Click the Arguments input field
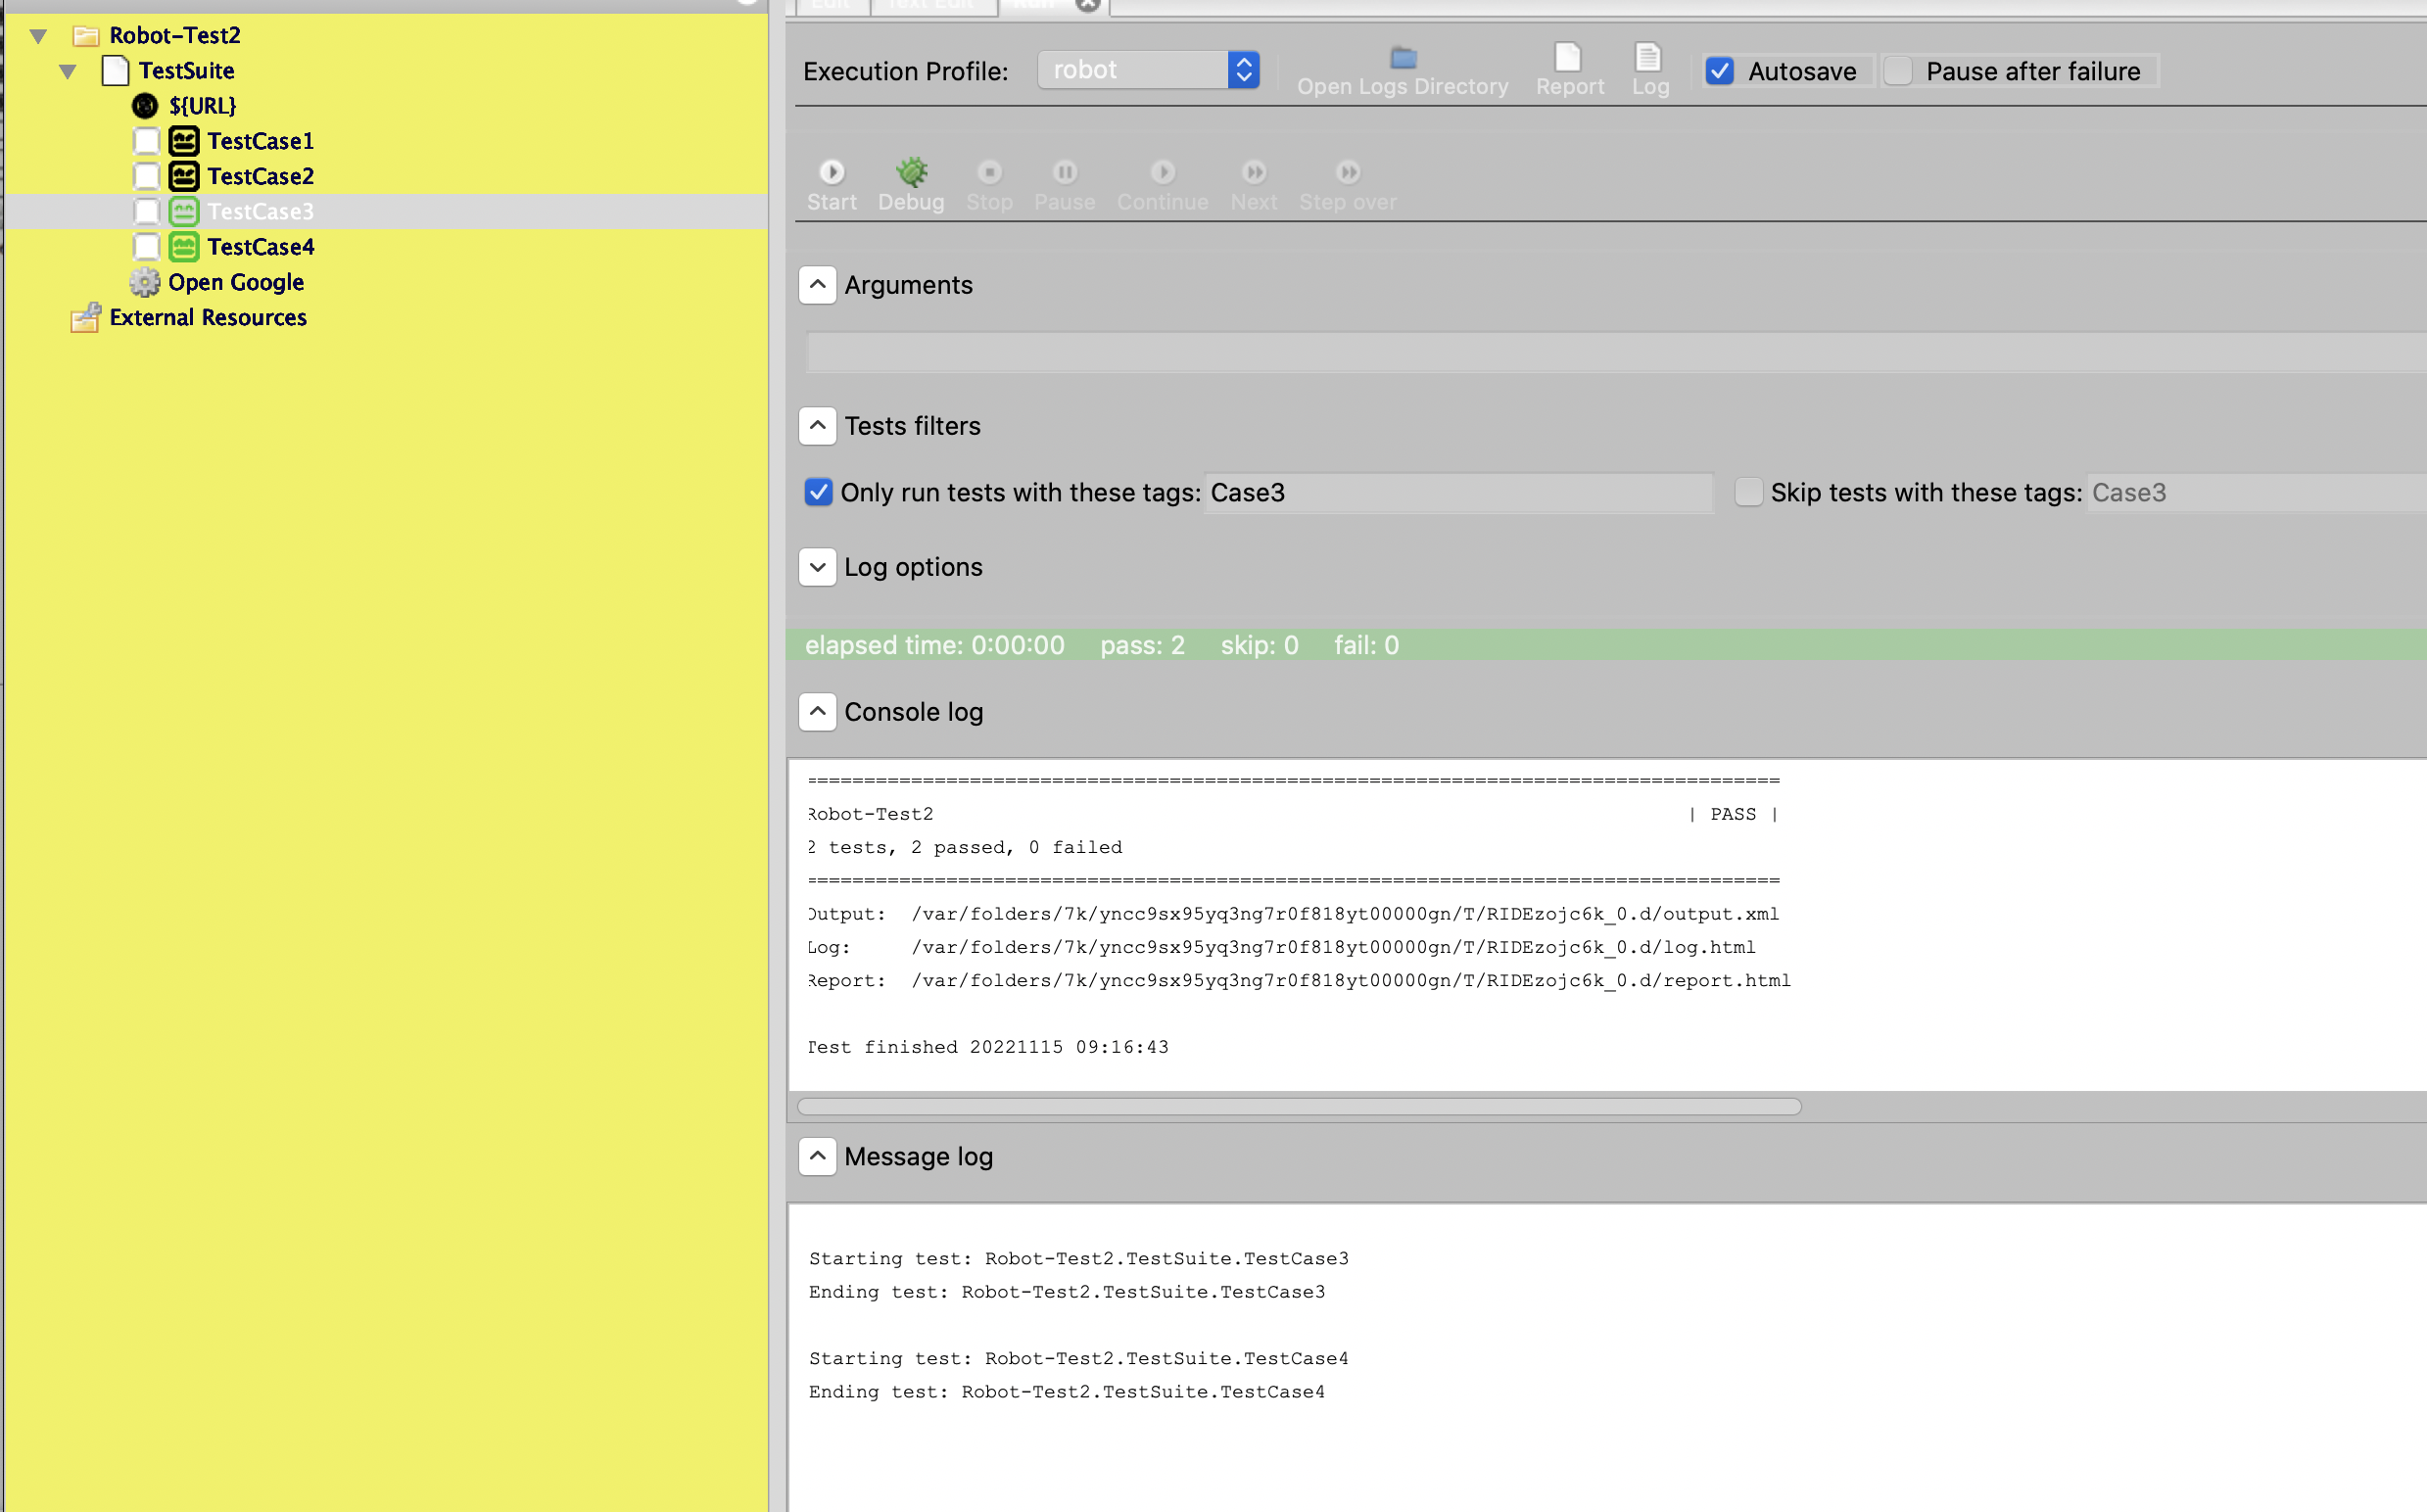Viewport: 2427px width, 1512px height. [1616, 352]
